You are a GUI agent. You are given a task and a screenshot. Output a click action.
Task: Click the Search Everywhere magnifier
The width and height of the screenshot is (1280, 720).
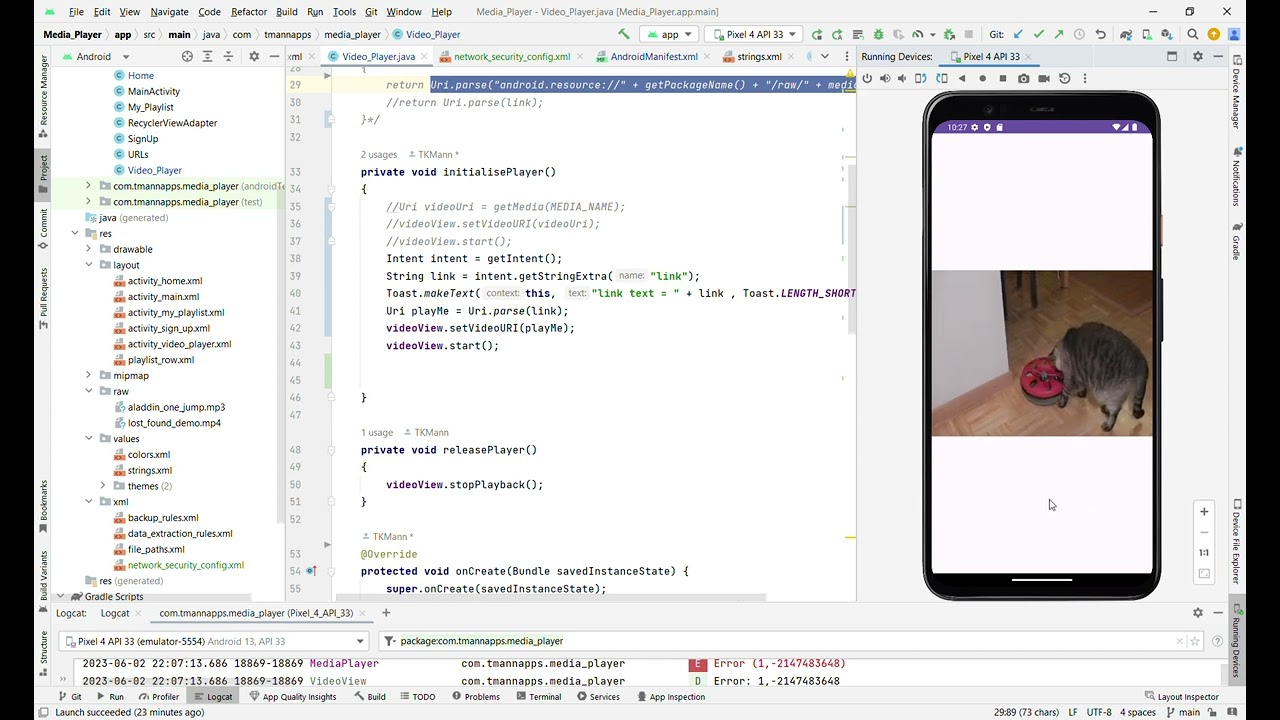pyautogui.click(x=1193, y=34)
